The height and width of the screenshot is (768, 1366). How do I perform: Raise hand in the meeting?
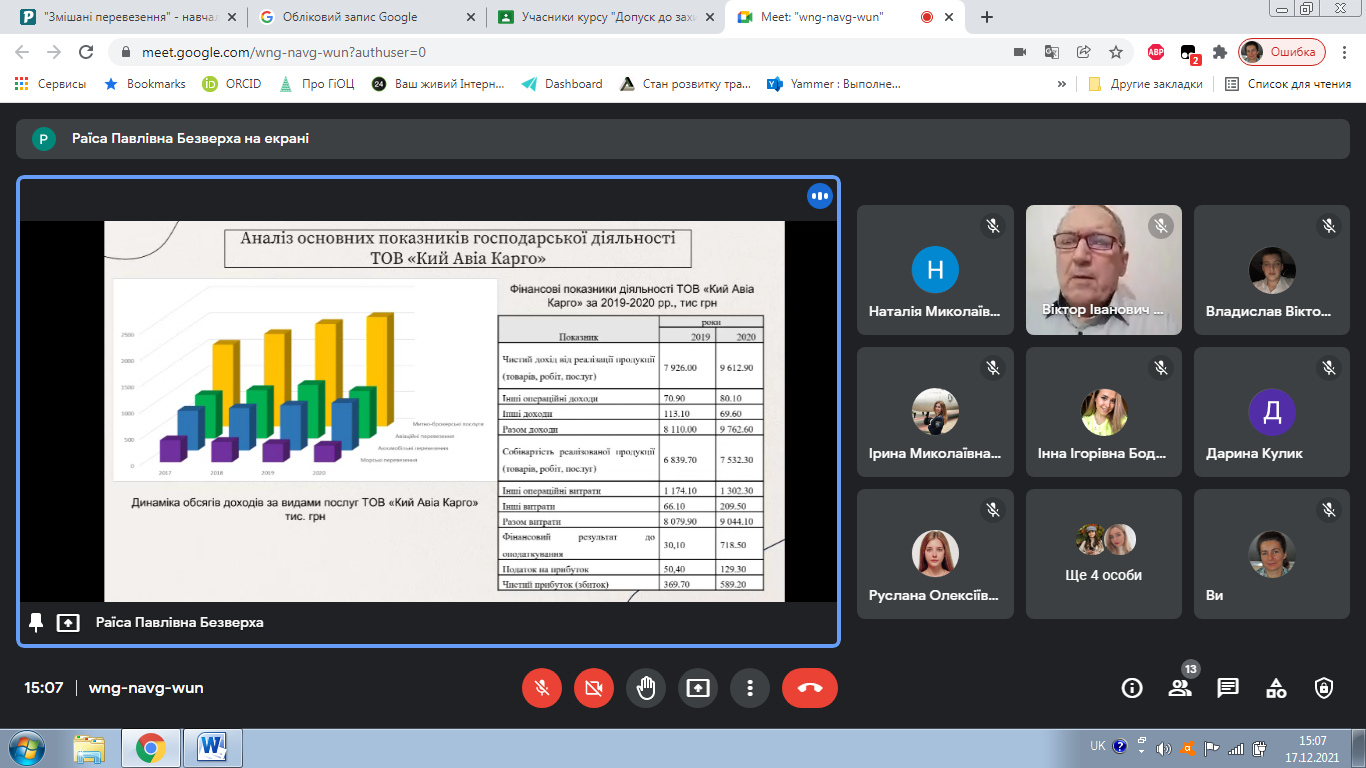[x=646, y=688]
